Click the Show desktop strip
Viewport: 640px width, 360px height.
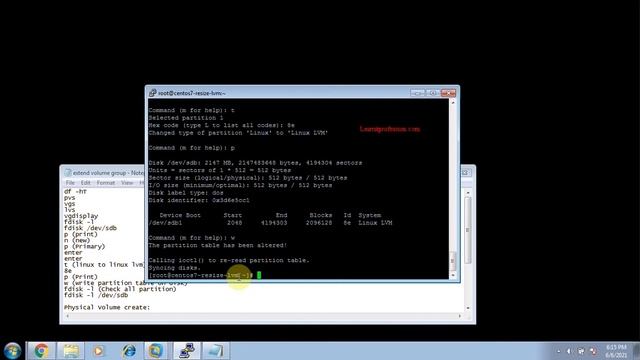tap(636, 351)
